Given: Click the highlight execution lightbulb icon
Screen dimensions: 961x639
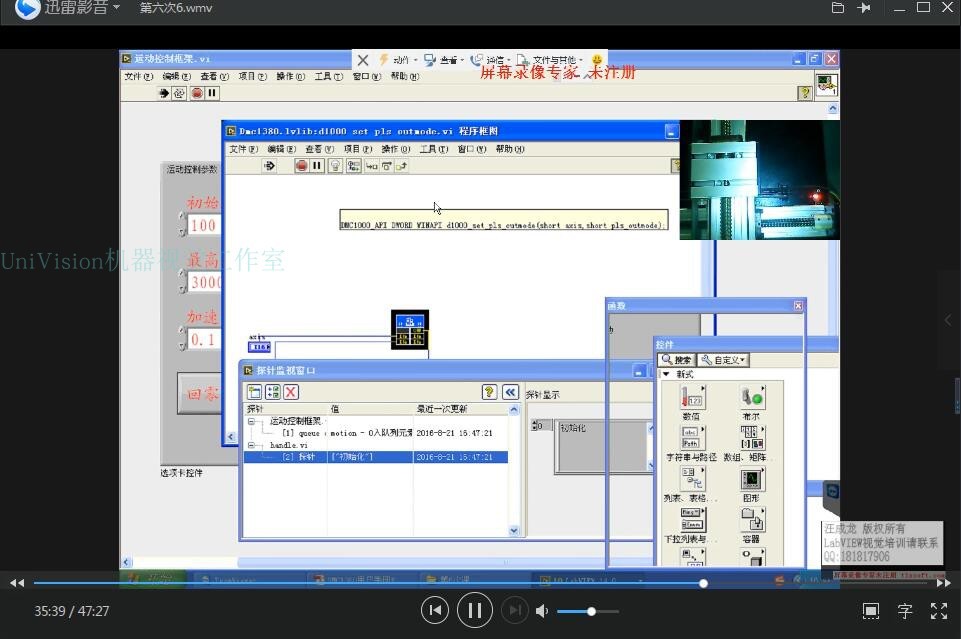Looking at the screenshot, I should pos(335,166).
